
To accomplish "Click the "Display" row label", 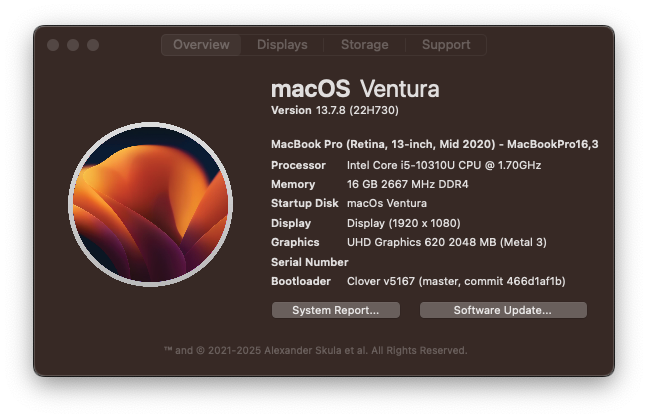I will pyautogui.click(x=291, y=223).
